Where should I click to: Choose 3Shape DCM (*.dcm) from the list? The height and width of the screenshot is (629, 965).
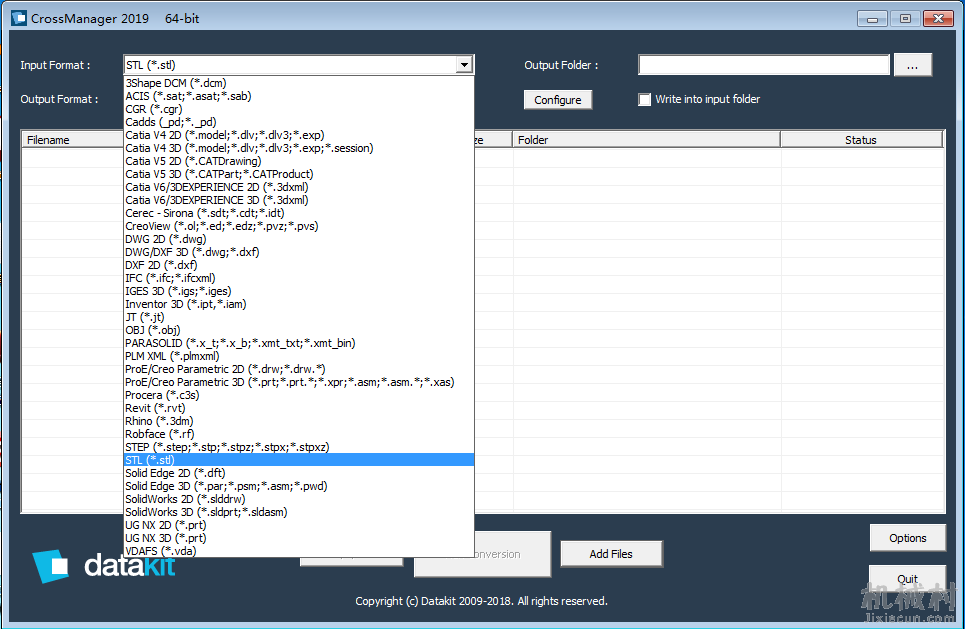click(299, 83)
